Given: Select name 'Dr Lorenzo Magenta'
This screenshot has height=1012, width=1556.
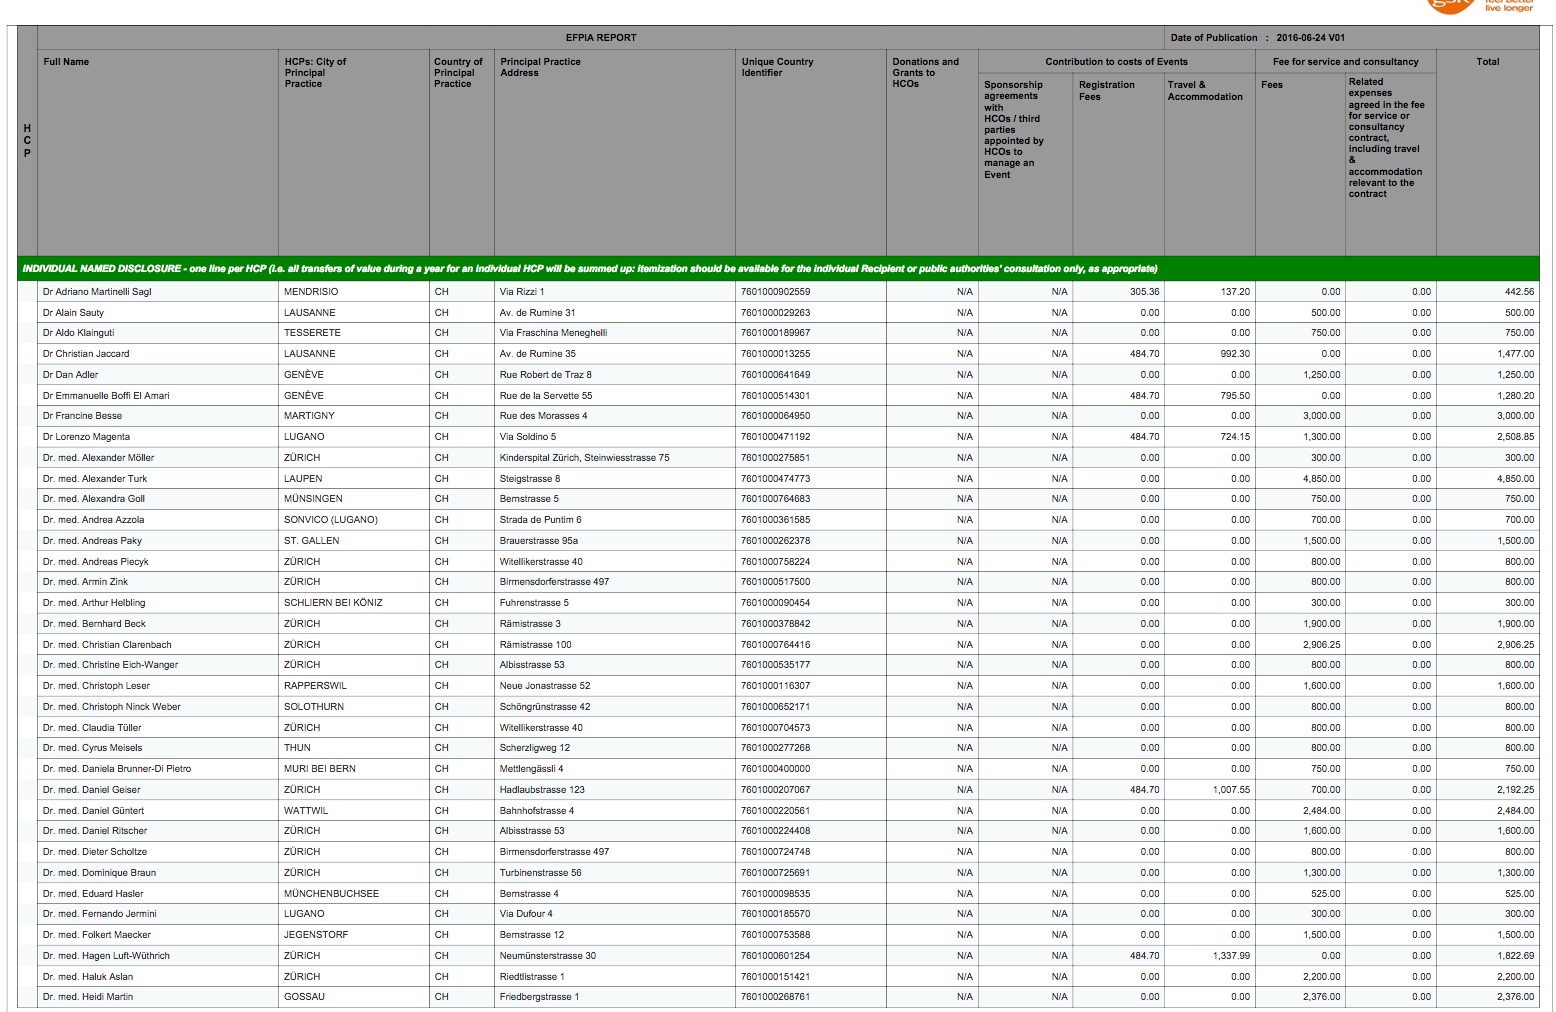Looking at the screenshot, I should (x=86, y=437).
